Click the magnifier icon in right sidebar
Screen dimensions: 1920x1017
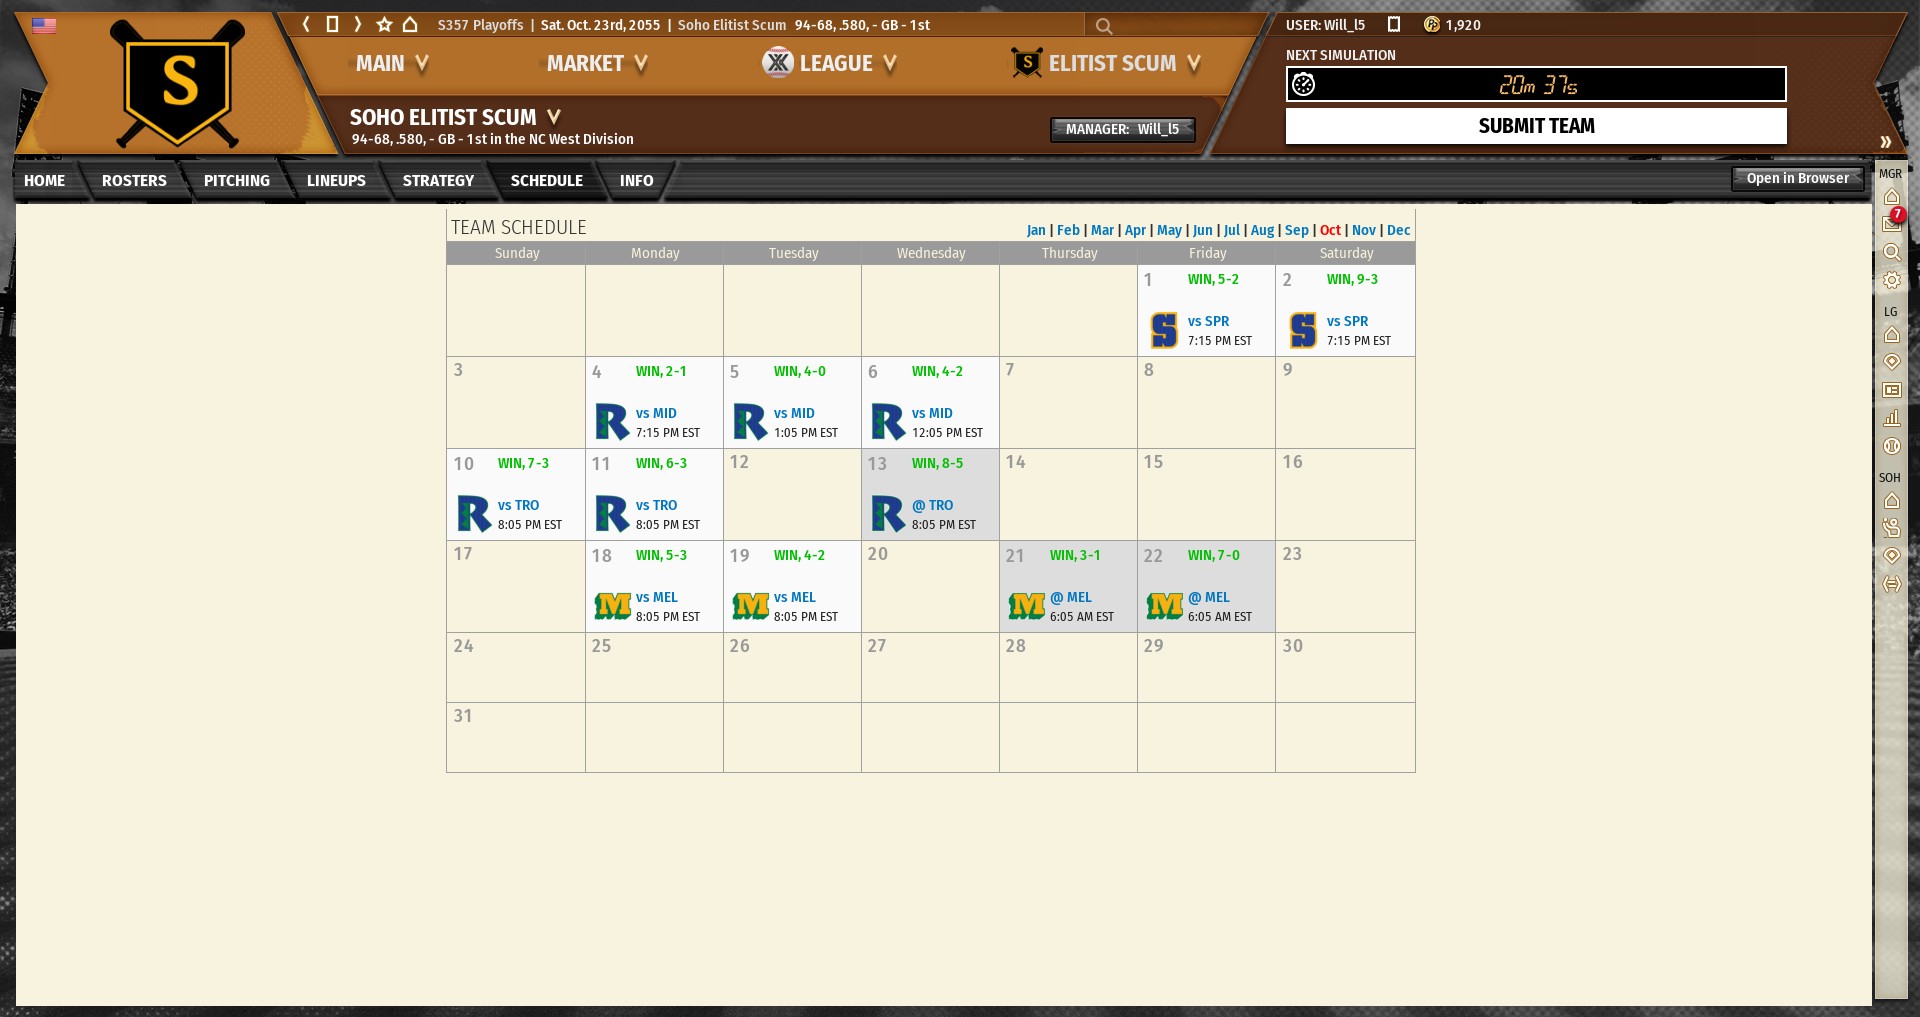coord(1891,253)
